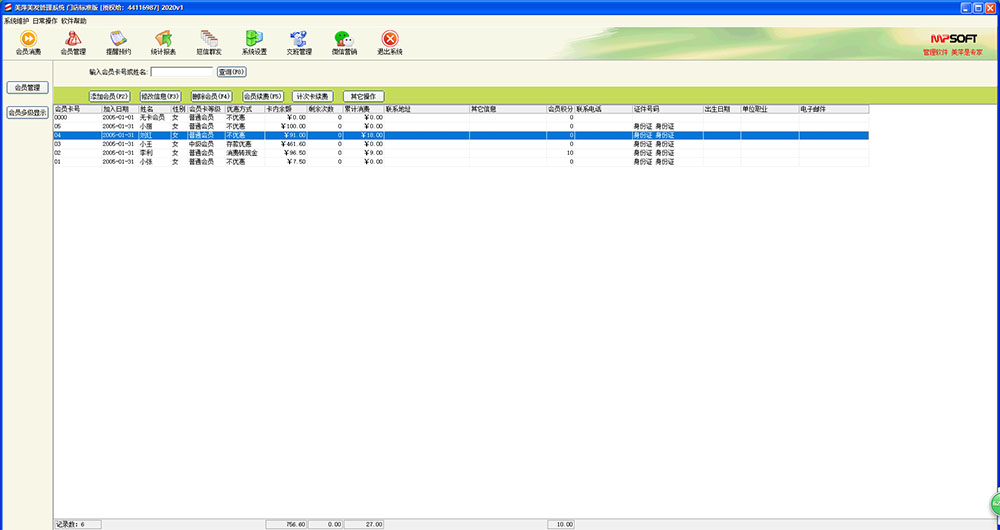Click the 交班管理 shift icon
The image size is (1000, 530).
coord(299,41)
